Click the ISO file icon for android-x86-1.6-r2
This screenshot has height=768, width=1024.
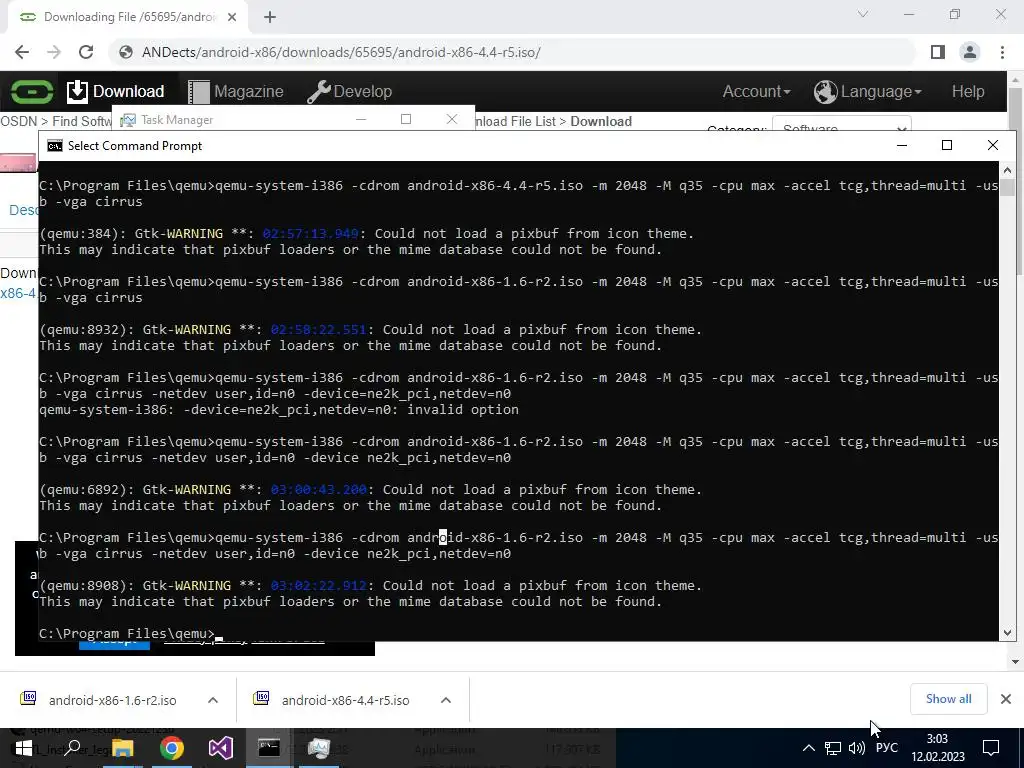point(28,699)
